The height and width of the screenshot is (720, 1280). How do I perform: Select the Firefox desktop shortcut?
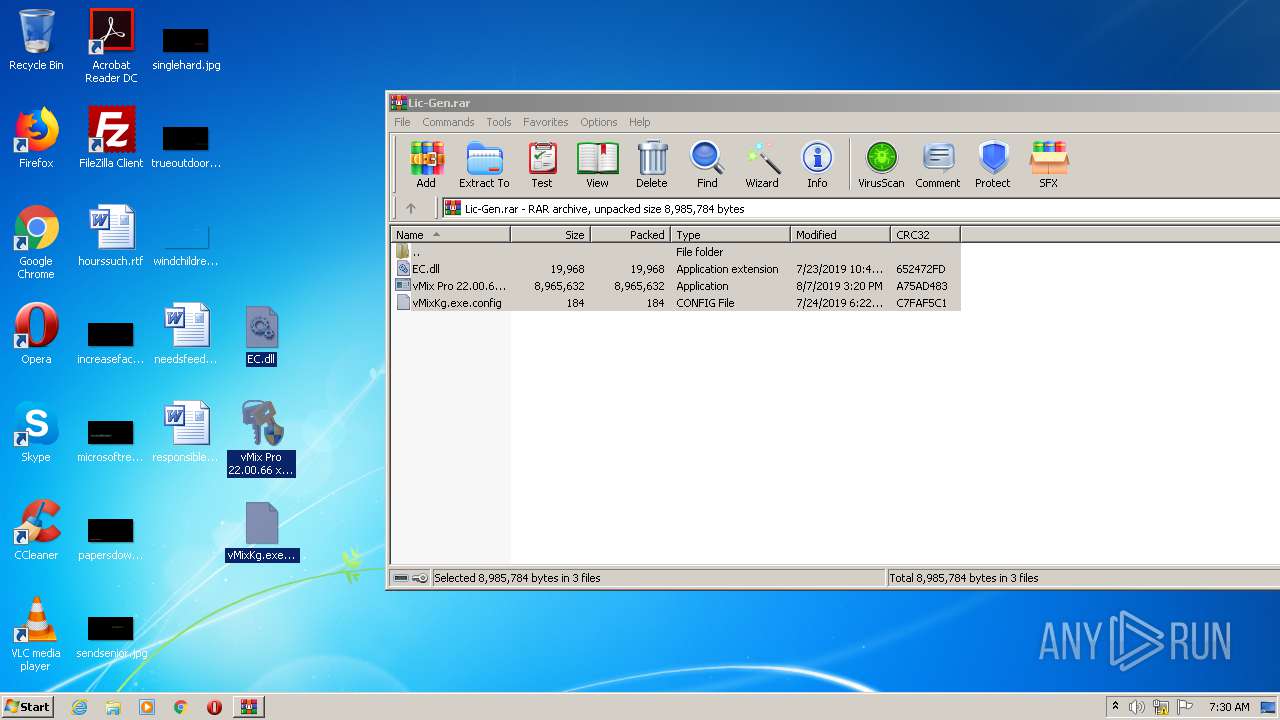pyautogui.click(x=36, y=138)
